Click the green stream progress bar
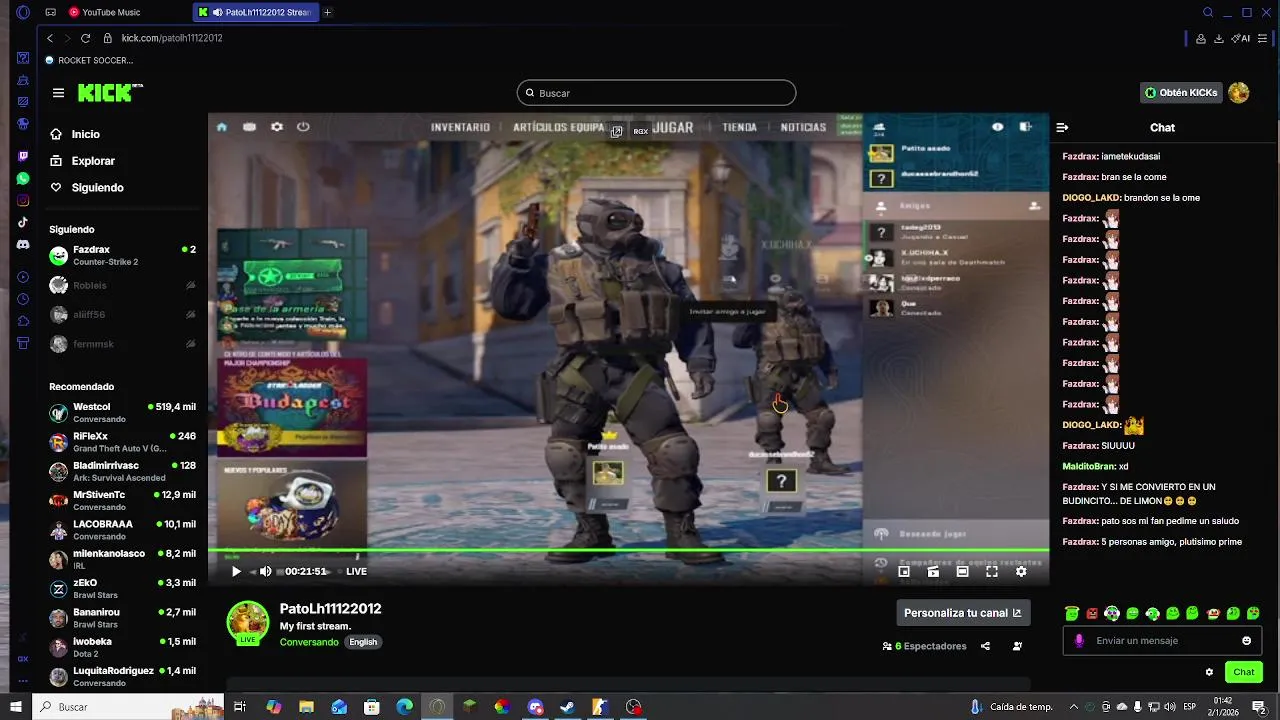1280x720 pixels. click(628, 550)
